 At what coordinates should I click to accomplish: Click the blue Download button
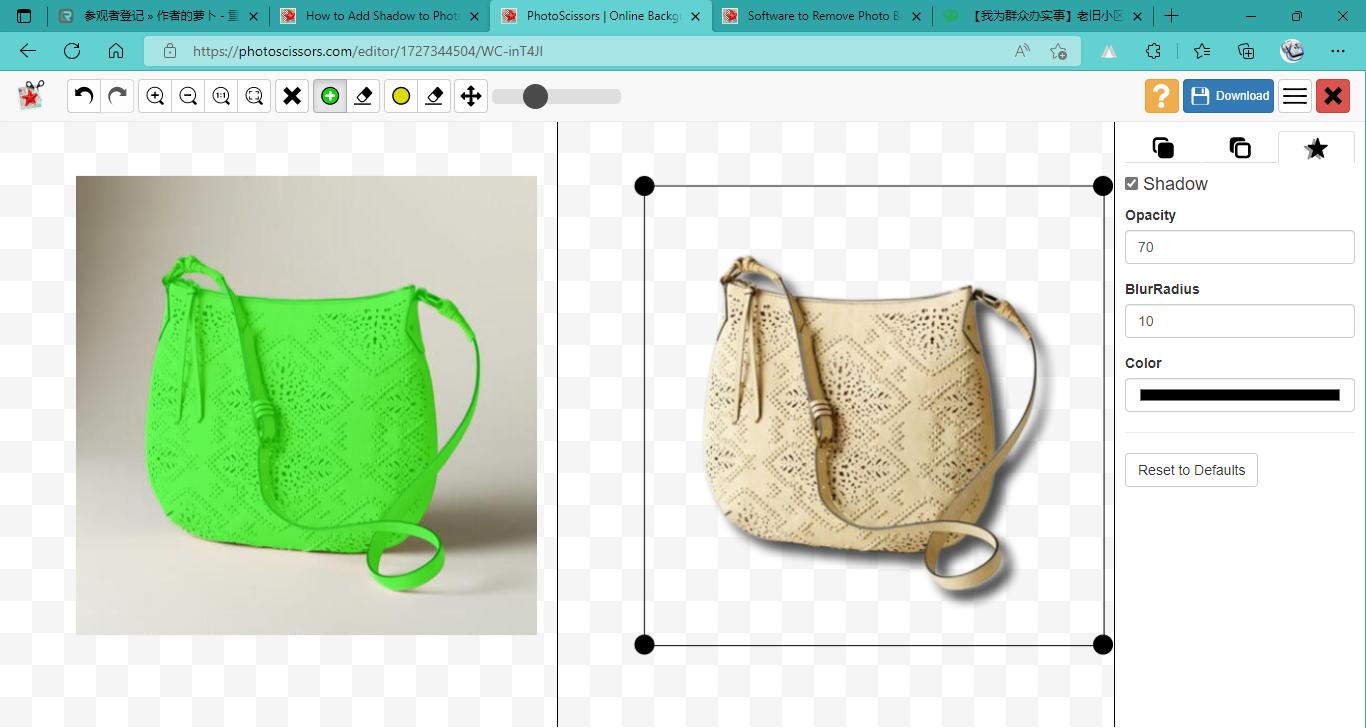(1228, 96)
